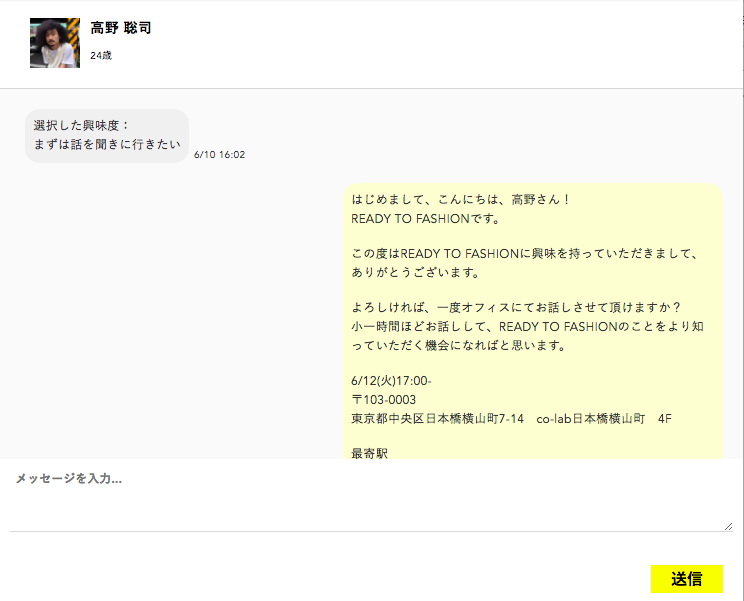The image size is (744, 601).
Task: Click the 最寄駅 text in message
Action: 369,454
